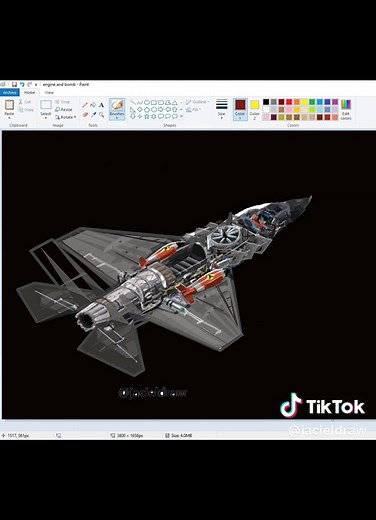376x520 pixels.
Task: Open the shape Fill dropdown
Action: [x=194, y=109]
